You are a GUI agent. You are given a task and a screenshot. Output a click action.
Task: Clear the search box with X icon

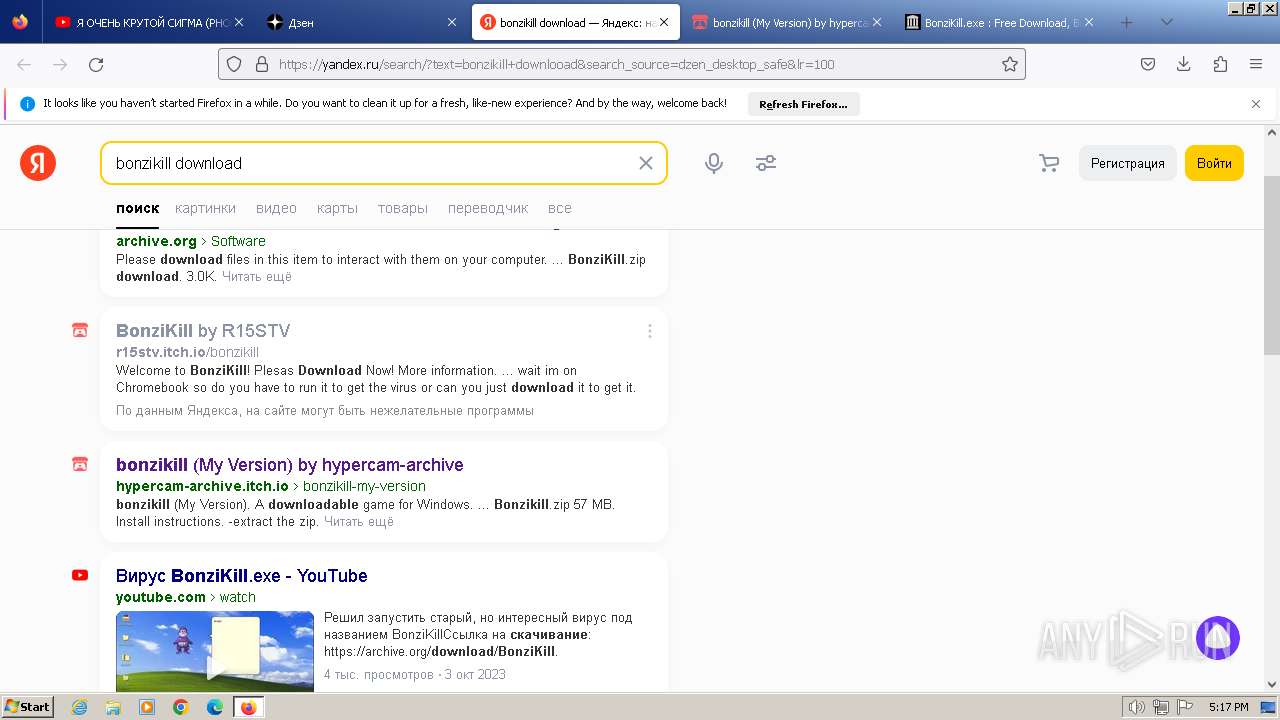click(x=646, y=163)
